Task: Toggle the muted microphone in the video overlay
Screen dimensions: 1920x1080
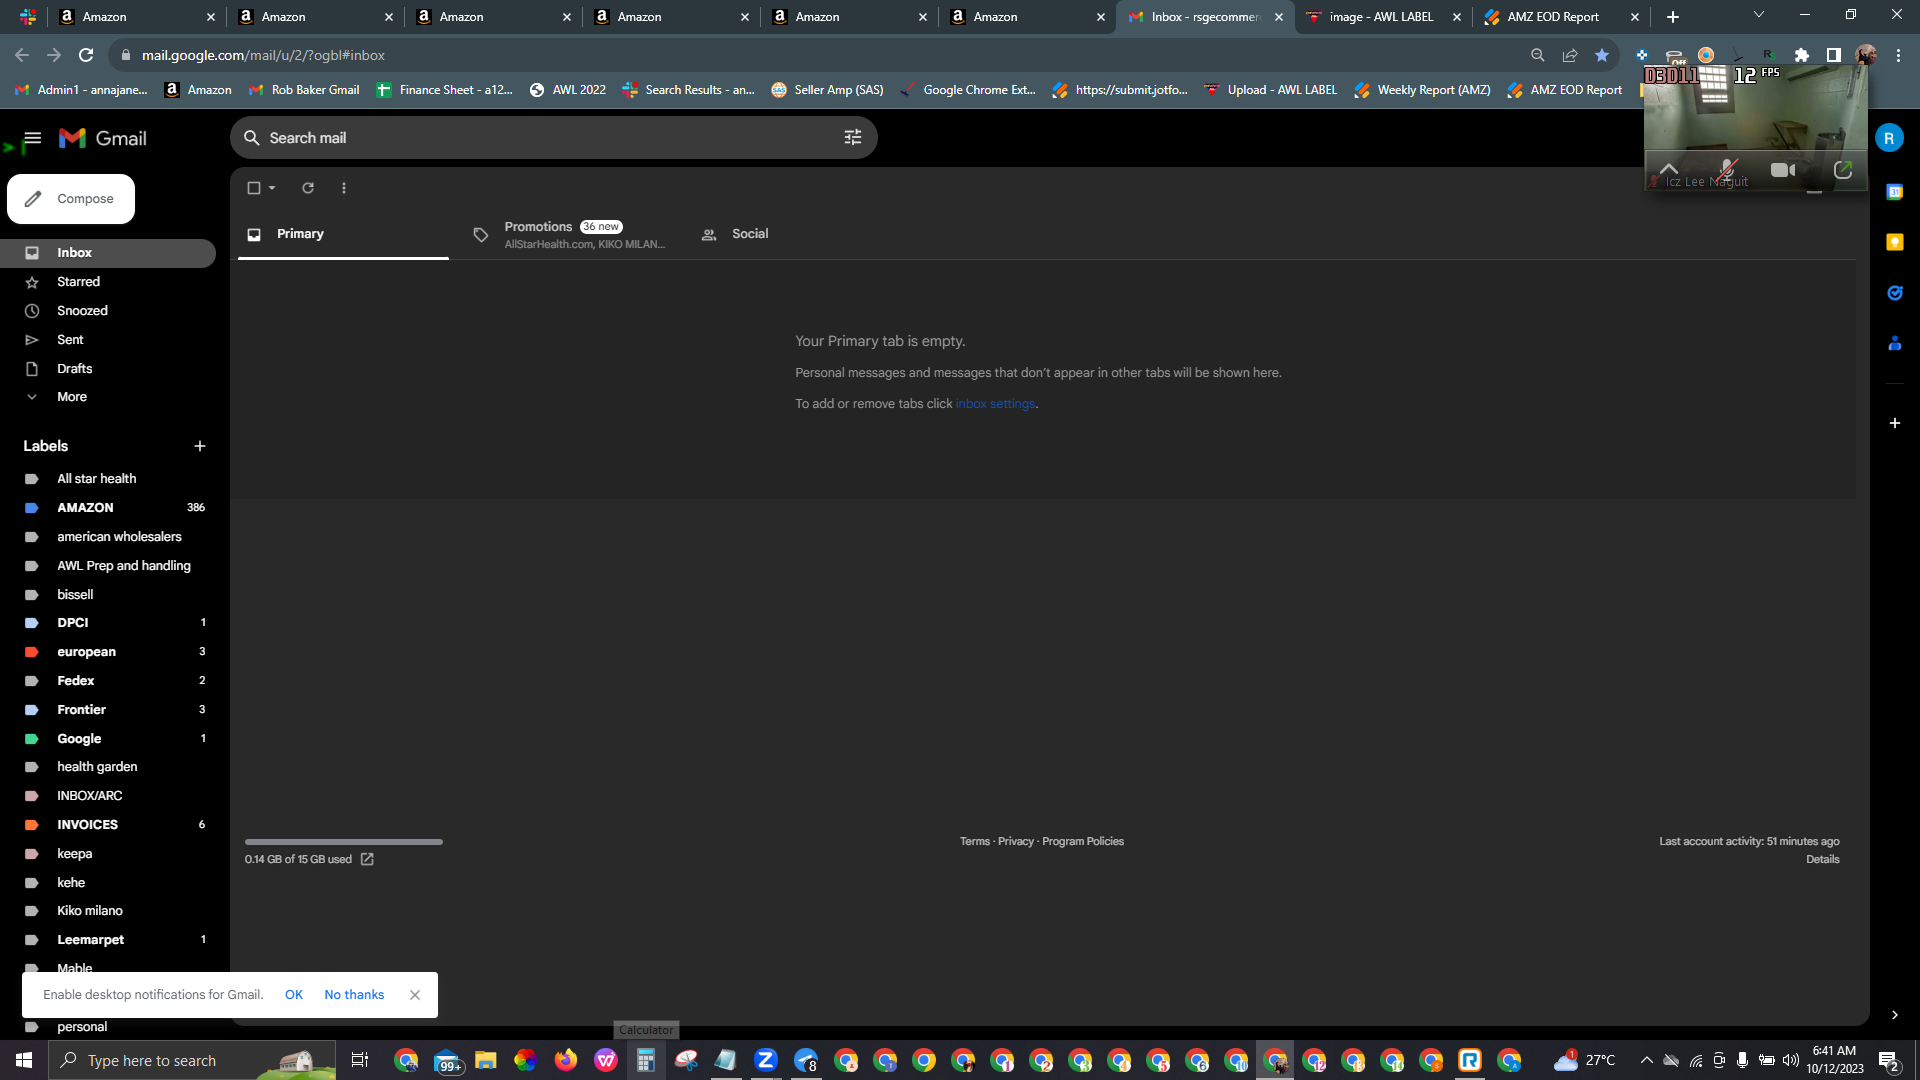Action: tap(1727, 170)
